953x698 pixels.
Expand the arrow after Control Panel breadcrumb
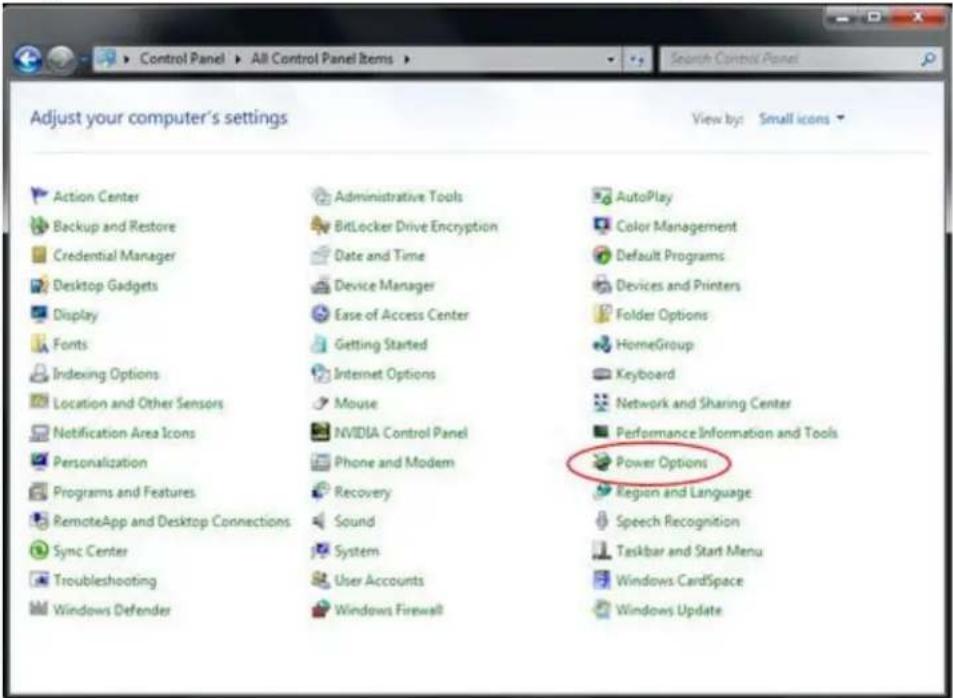pos(238,59)
